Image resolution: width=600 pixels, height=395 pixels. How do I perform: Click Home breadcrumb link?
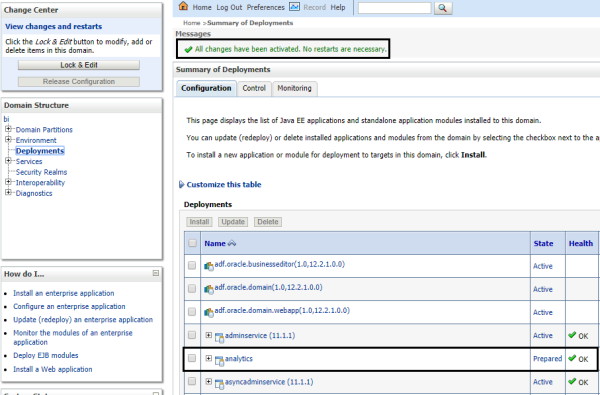(191, 23)
